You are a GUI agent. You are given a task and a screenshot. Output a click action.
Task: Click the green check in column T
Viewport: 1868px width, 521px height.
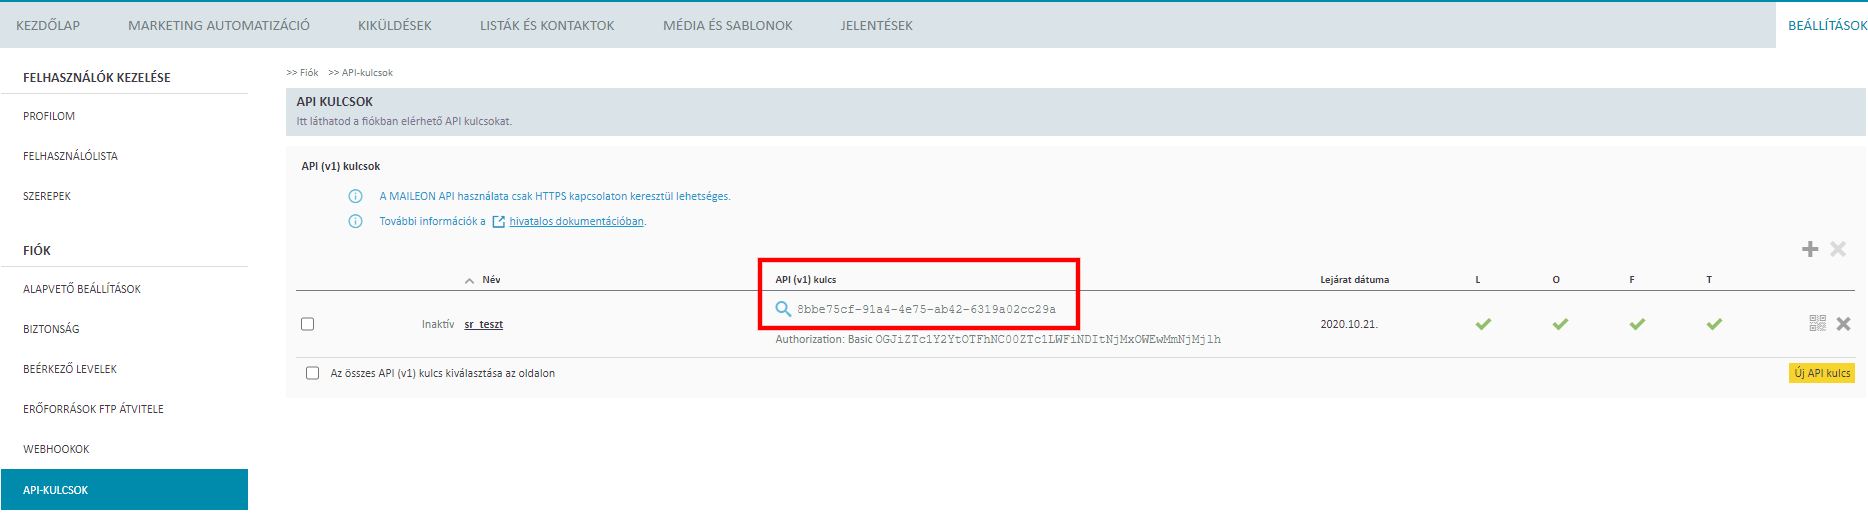click(1714, 324)
